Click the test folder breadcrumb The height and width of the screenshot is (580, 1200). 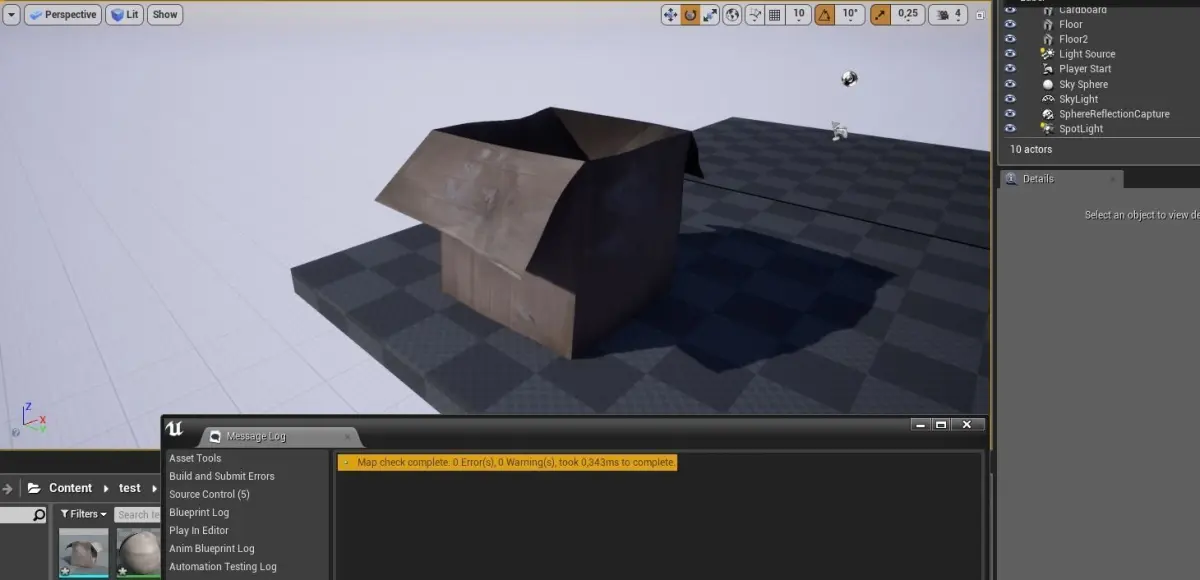click(130, 488)
